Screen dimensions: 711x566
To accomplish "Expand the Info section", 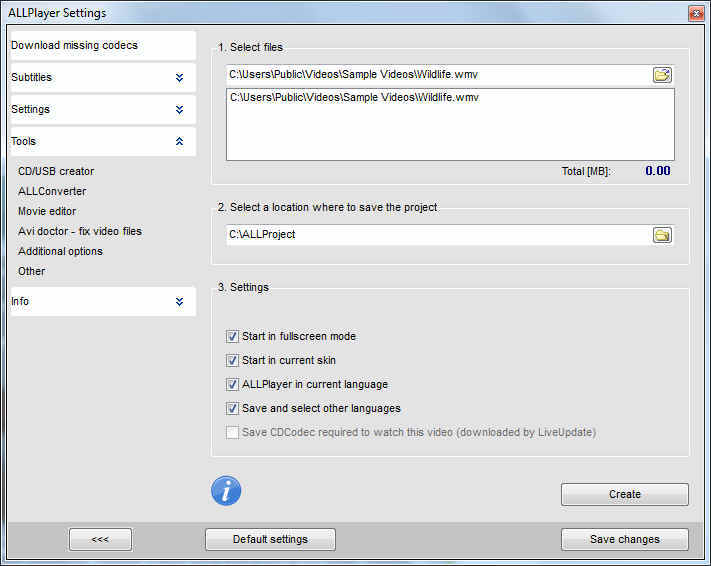I will click(x=179, y=302).
